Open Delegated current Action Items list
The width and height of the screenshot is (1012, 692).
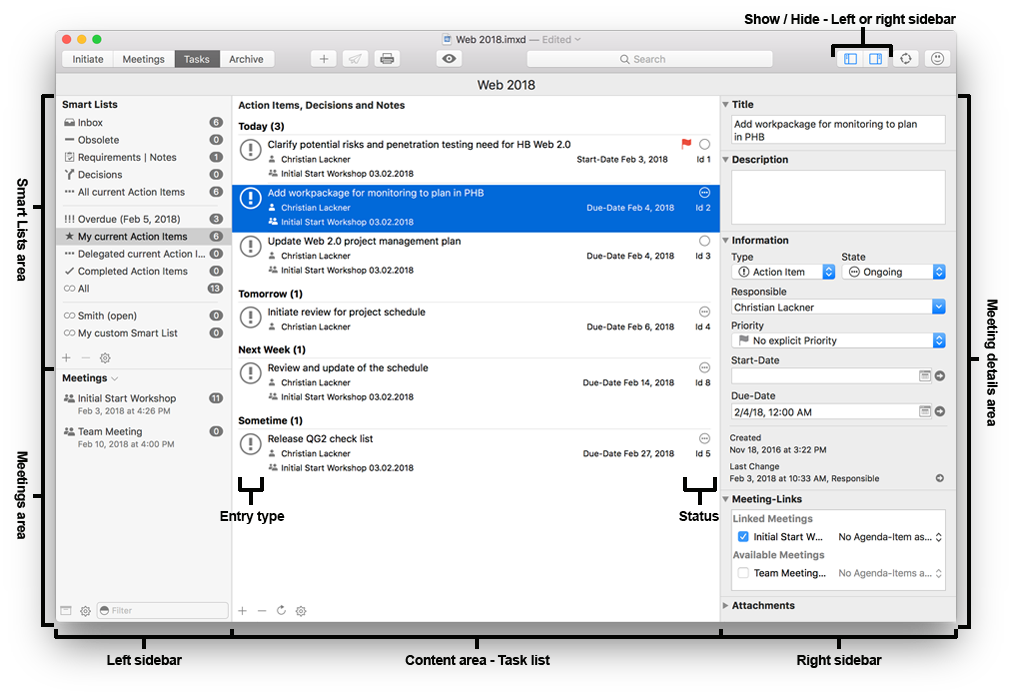(143, 254)
